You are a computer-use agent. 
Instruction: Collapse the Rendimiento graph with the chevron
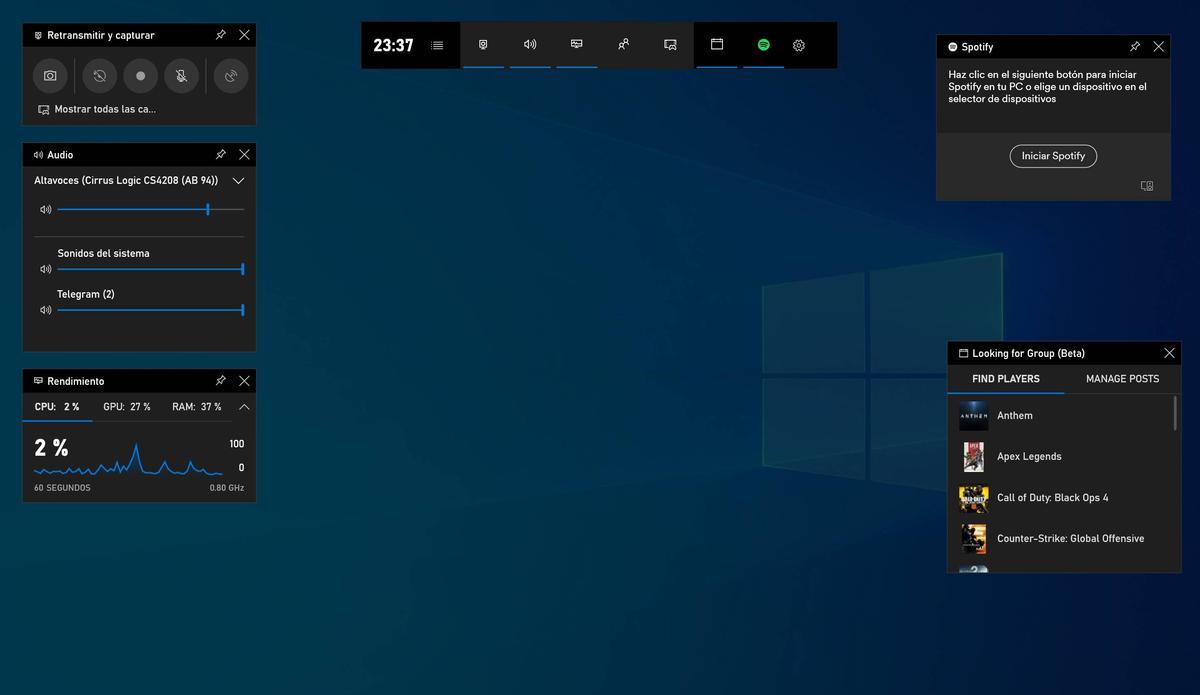tap(241, 405)
